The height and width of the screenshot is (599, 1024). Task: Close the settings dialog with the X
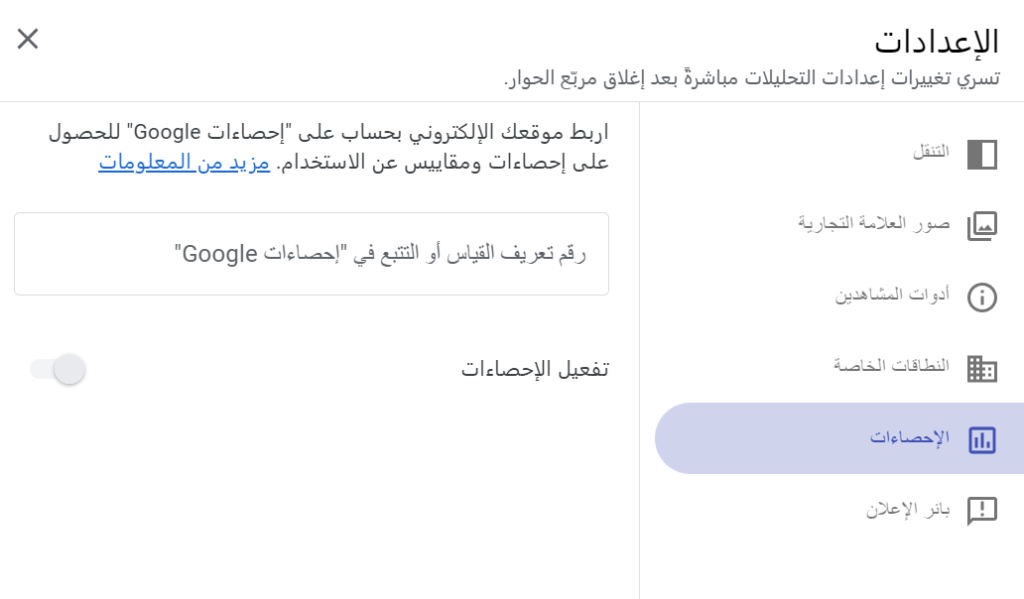pyautogui.click(x=28, y=39)
